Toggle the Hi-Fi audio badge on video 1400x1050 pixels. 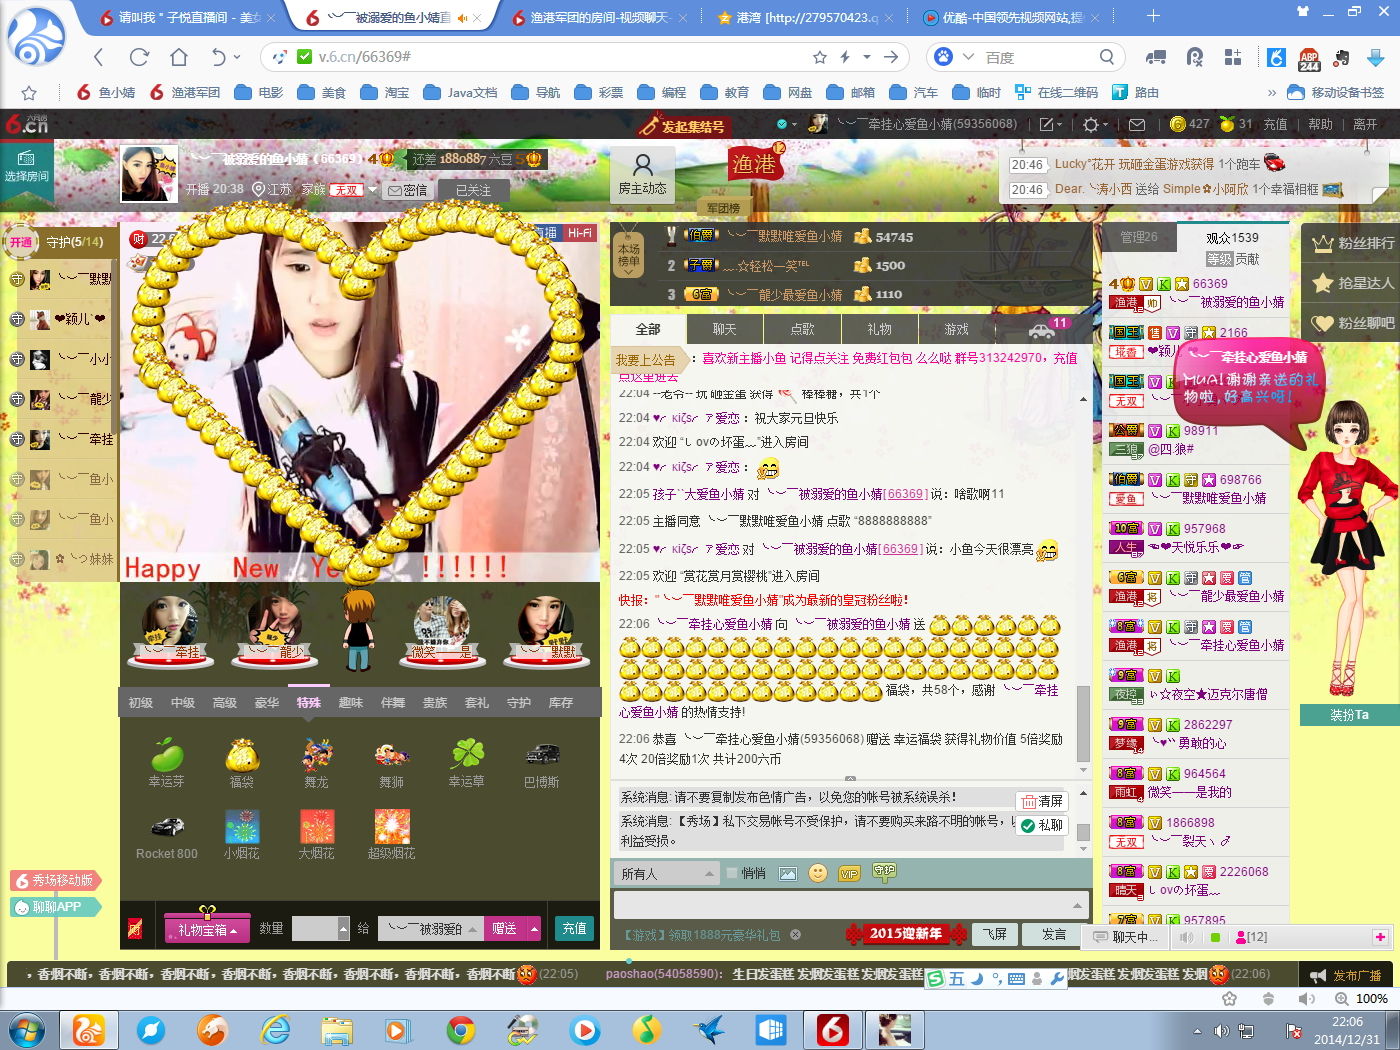tap(580, 233)
